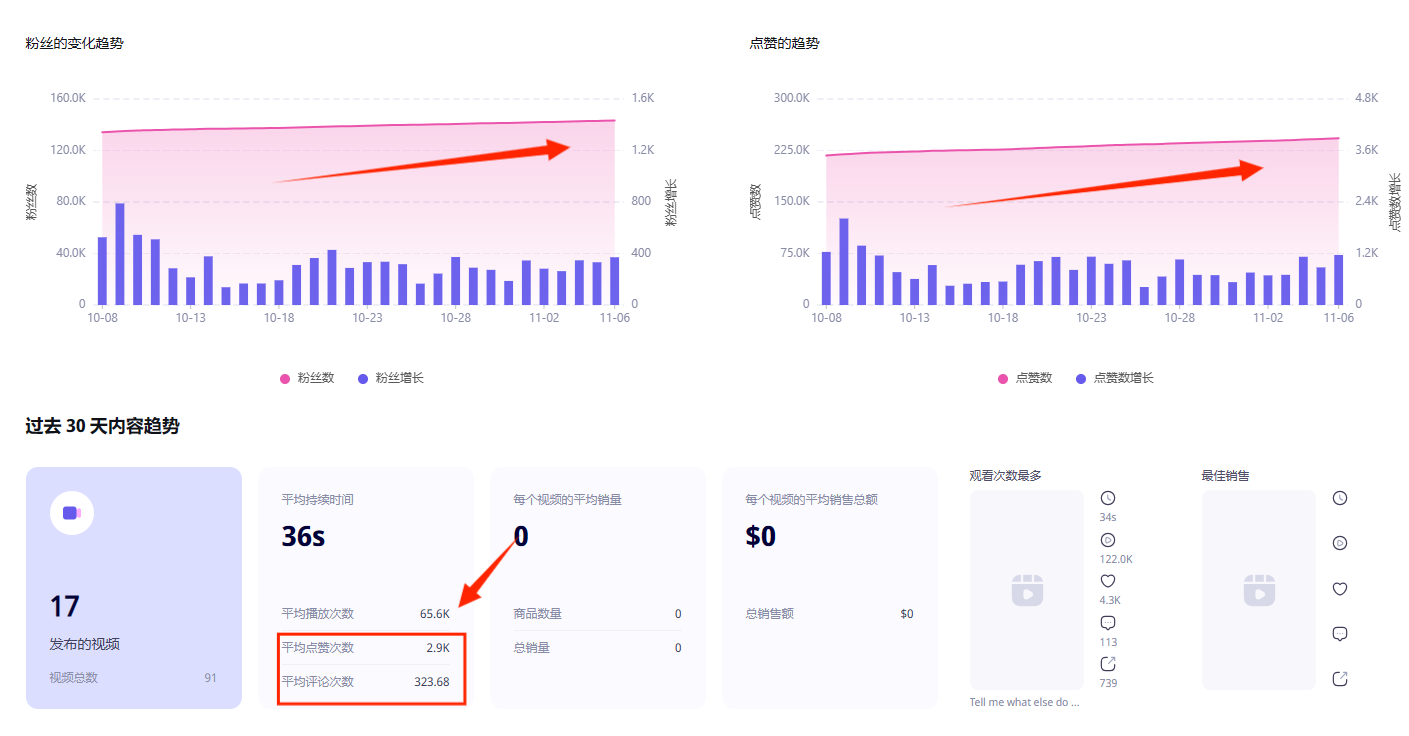1409x736 pixels.
Task: Toggle the 粉丝数 legend series
Action: tap(307, 378)
